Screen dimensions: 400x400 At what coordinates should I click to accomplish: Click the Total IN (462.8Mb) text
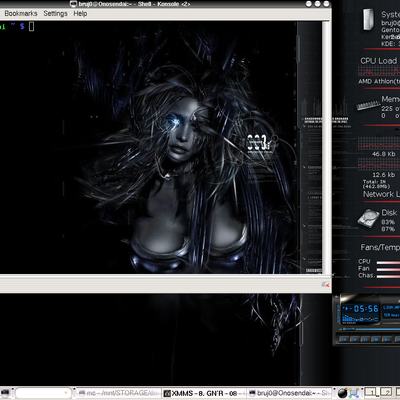[376, 184]
